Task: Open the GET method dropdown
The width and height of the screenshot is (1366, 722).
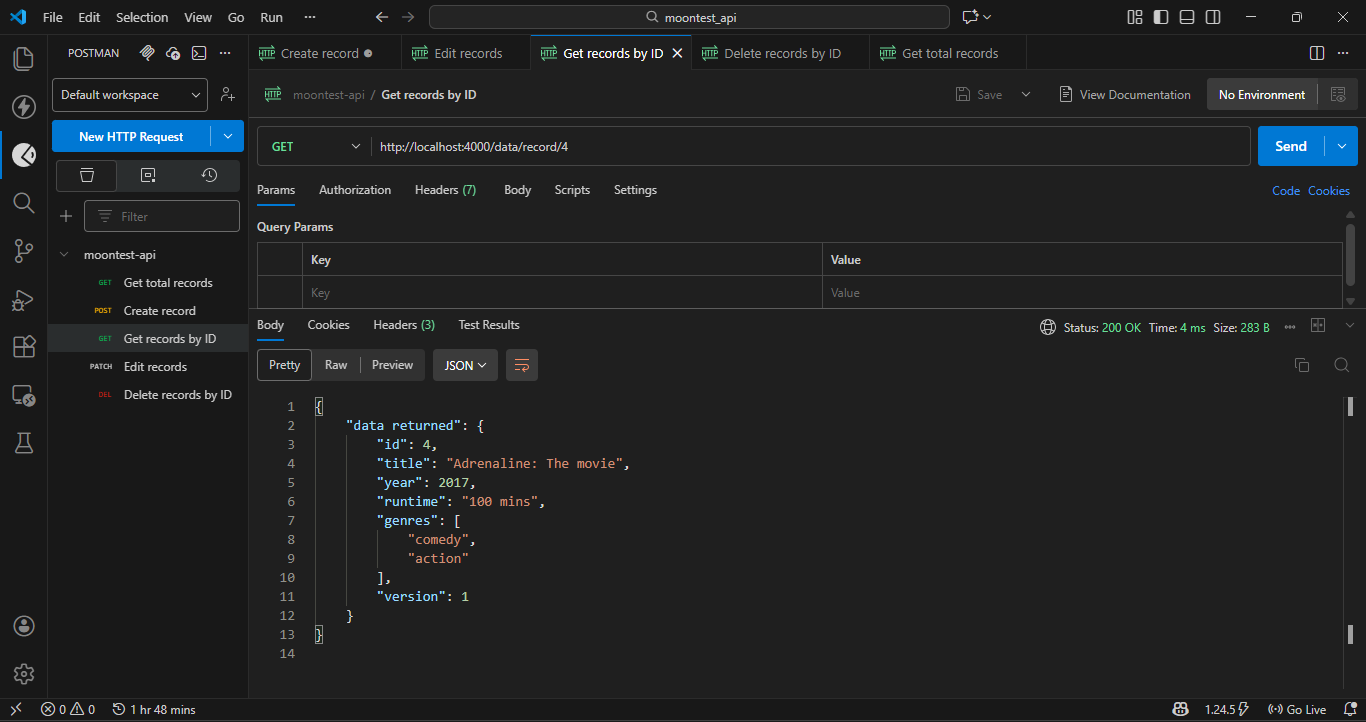Action: point(313,146)
